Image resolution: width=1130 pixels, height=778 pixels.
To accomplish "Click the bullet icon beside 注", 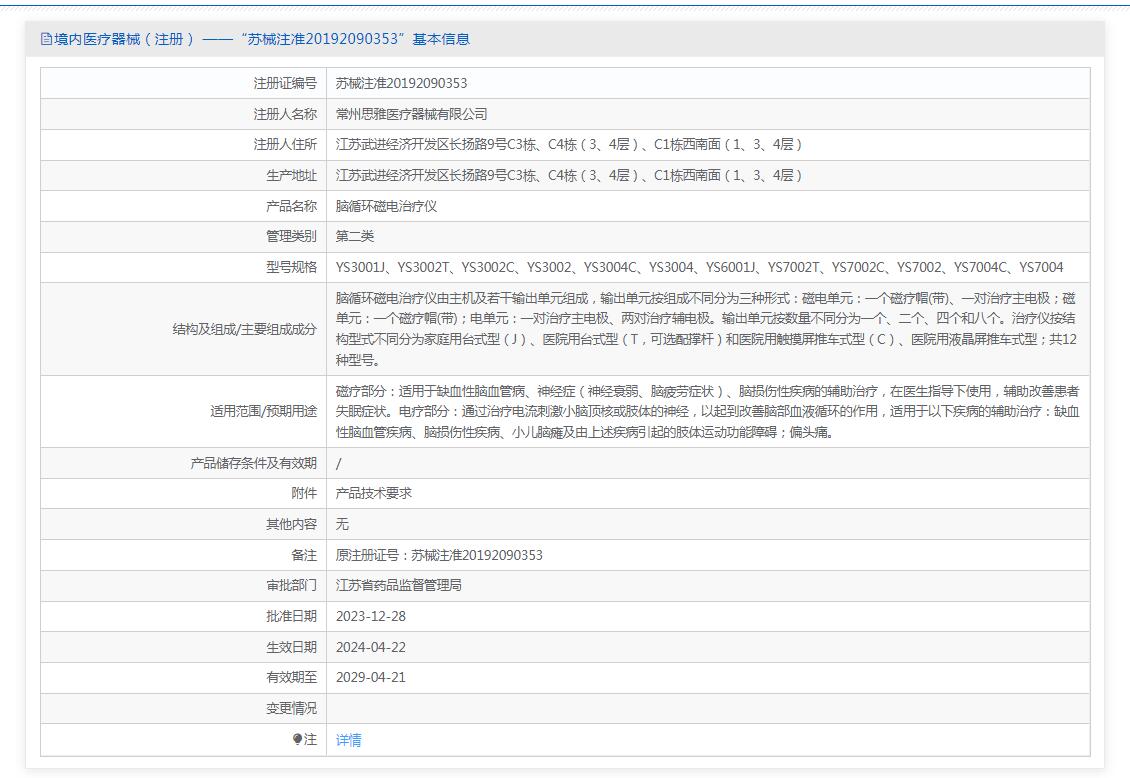I will pyautogui.click(x=297, y=740).
